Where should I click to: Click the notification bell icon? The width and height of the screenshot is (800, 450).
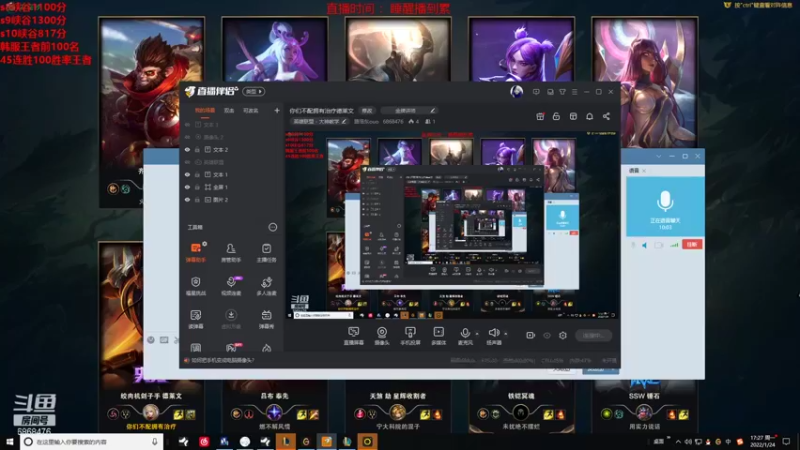589,116
